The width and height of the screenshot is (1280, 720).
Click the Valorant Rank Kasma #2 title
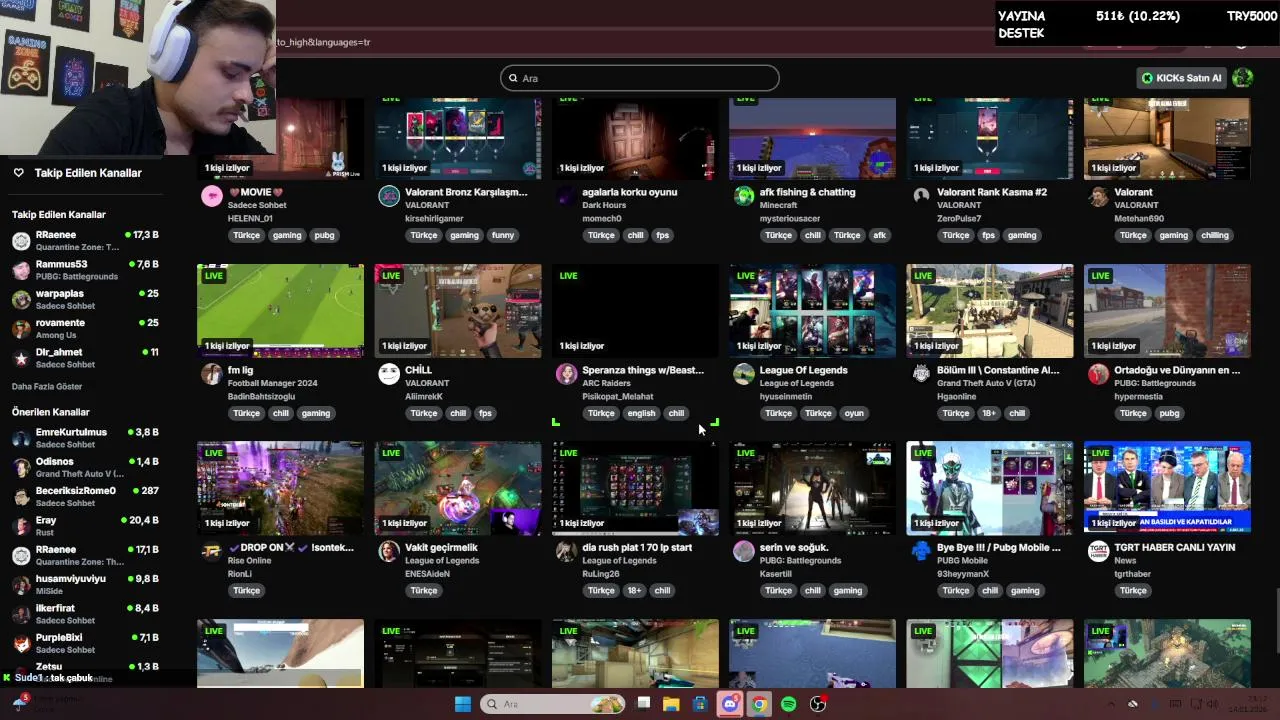(992, 192)
